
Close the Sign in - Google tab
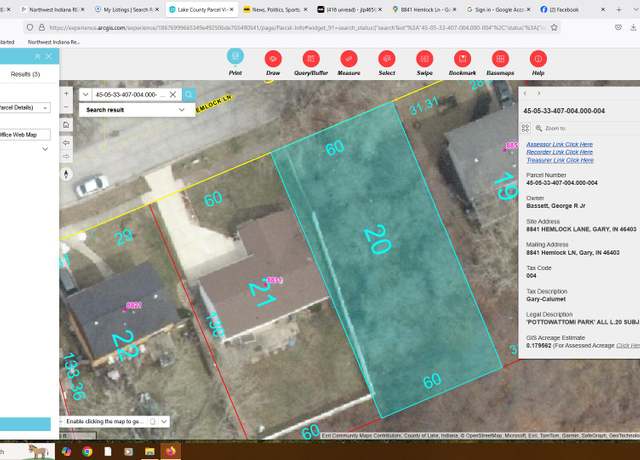point(529,9)
